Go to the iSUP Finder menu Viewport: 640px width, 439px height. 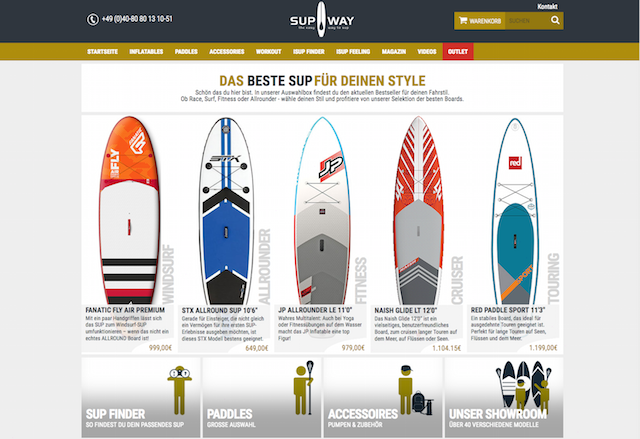pyautogui.click(x=309, y=51)
